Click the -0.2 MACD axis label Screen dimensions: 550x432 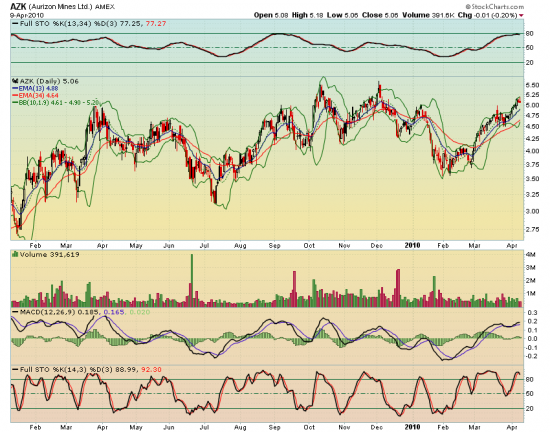click(531, 356)
